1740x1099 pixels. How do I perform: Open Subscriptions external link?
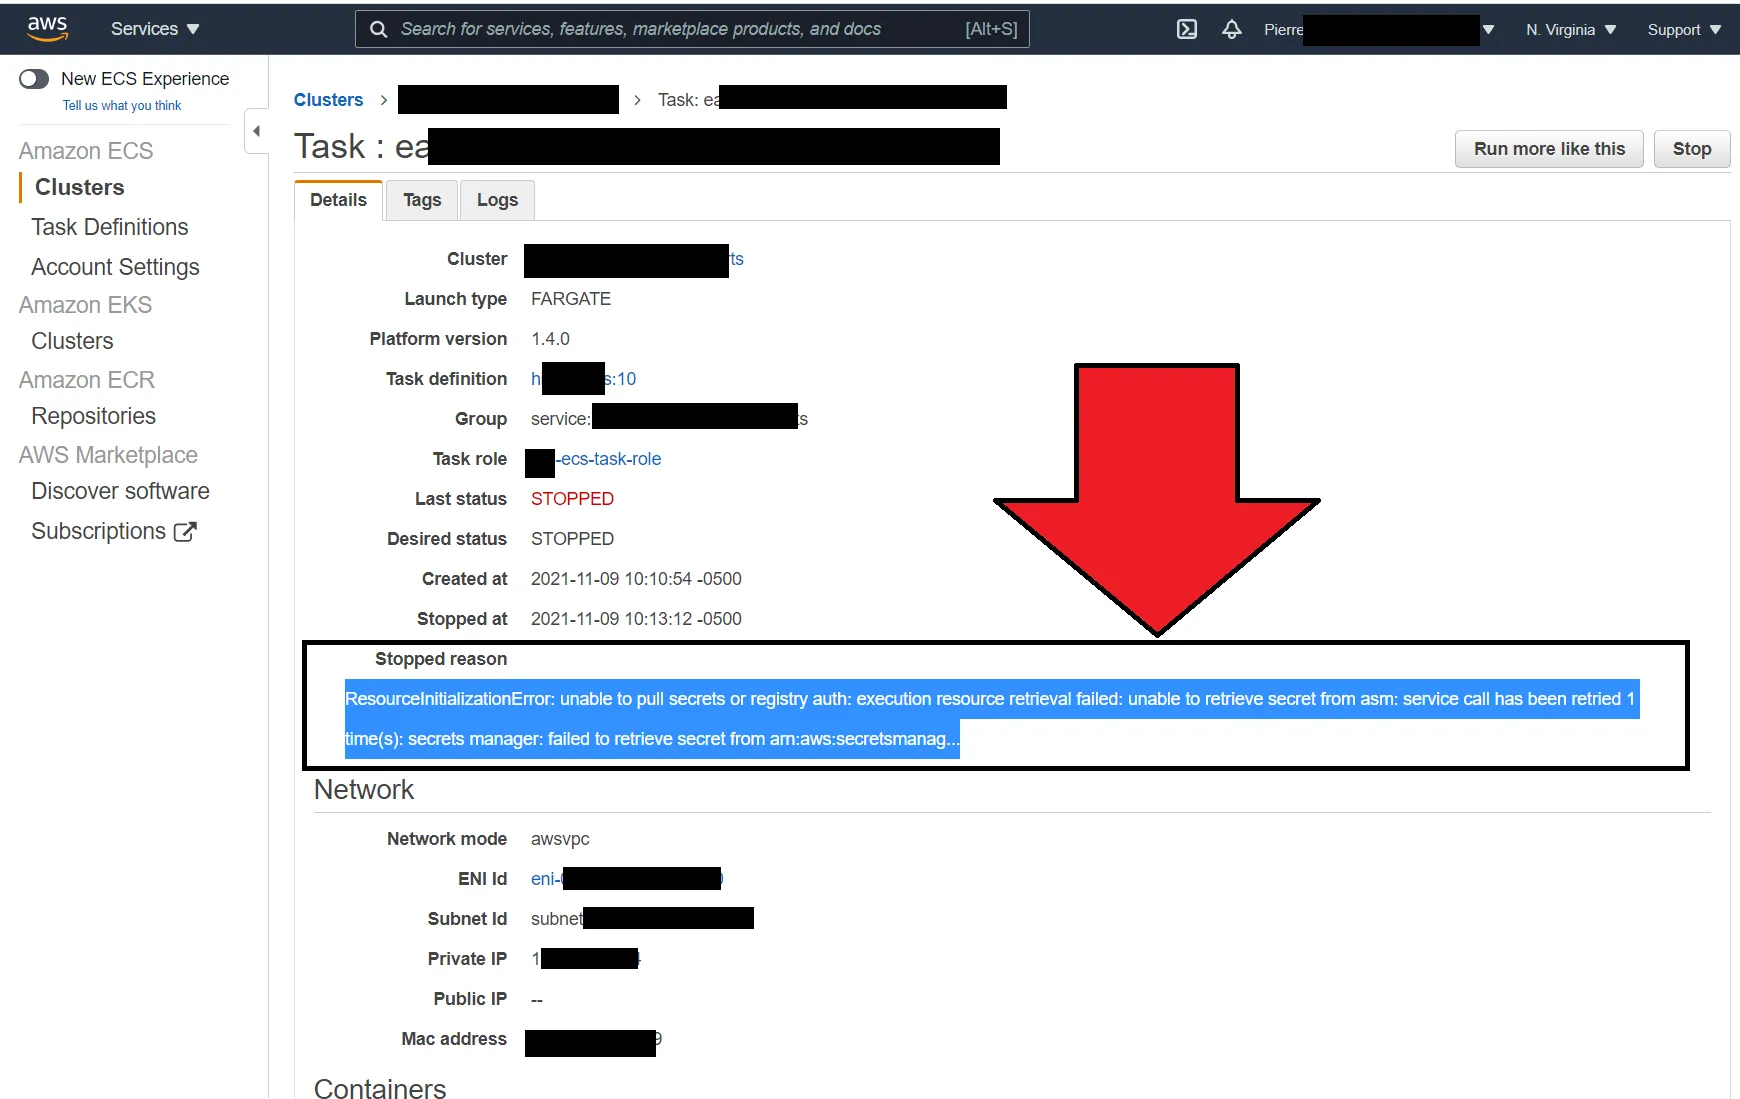[113, 531]
